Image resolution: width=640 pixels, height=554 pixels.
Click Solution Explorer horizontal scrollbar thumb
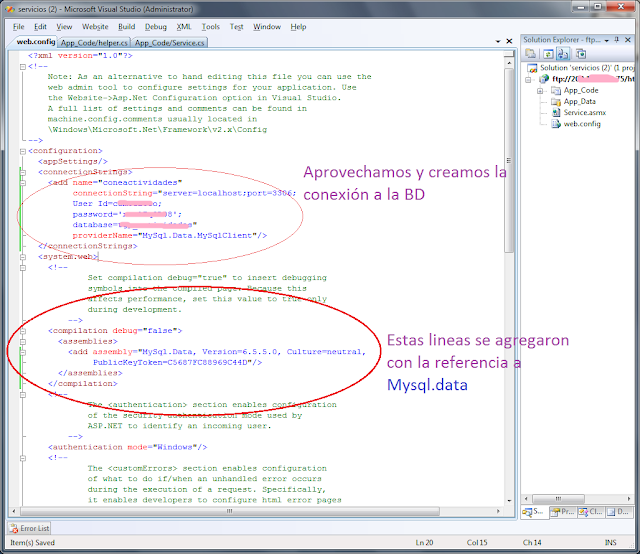(558, 498)
